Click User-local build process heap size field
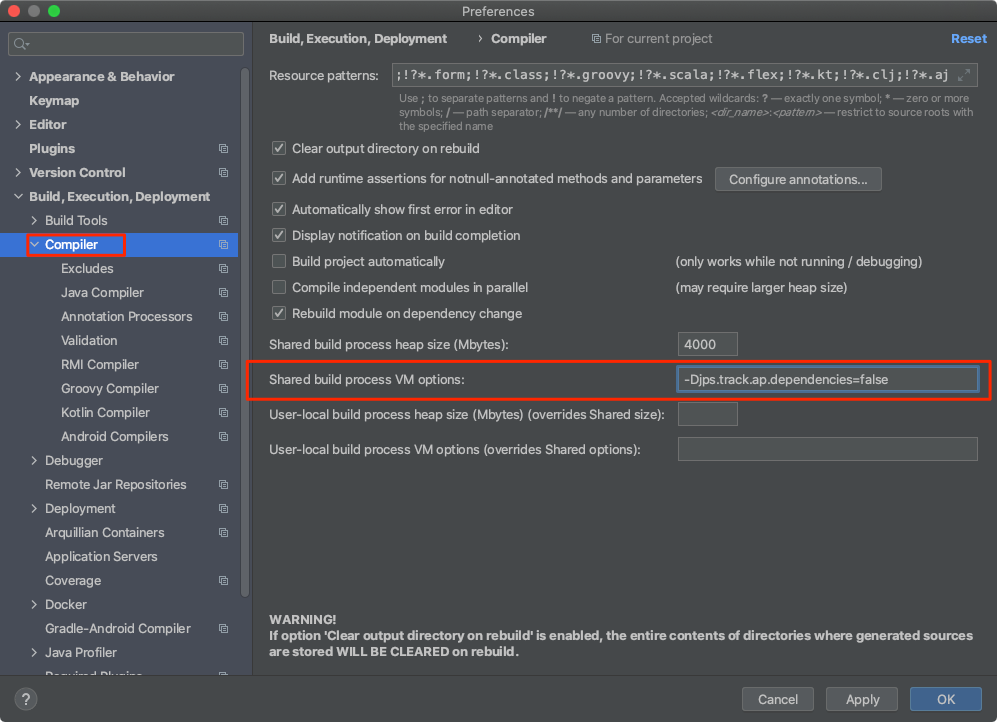Screen dimensions: 997x722 [708, 414]
